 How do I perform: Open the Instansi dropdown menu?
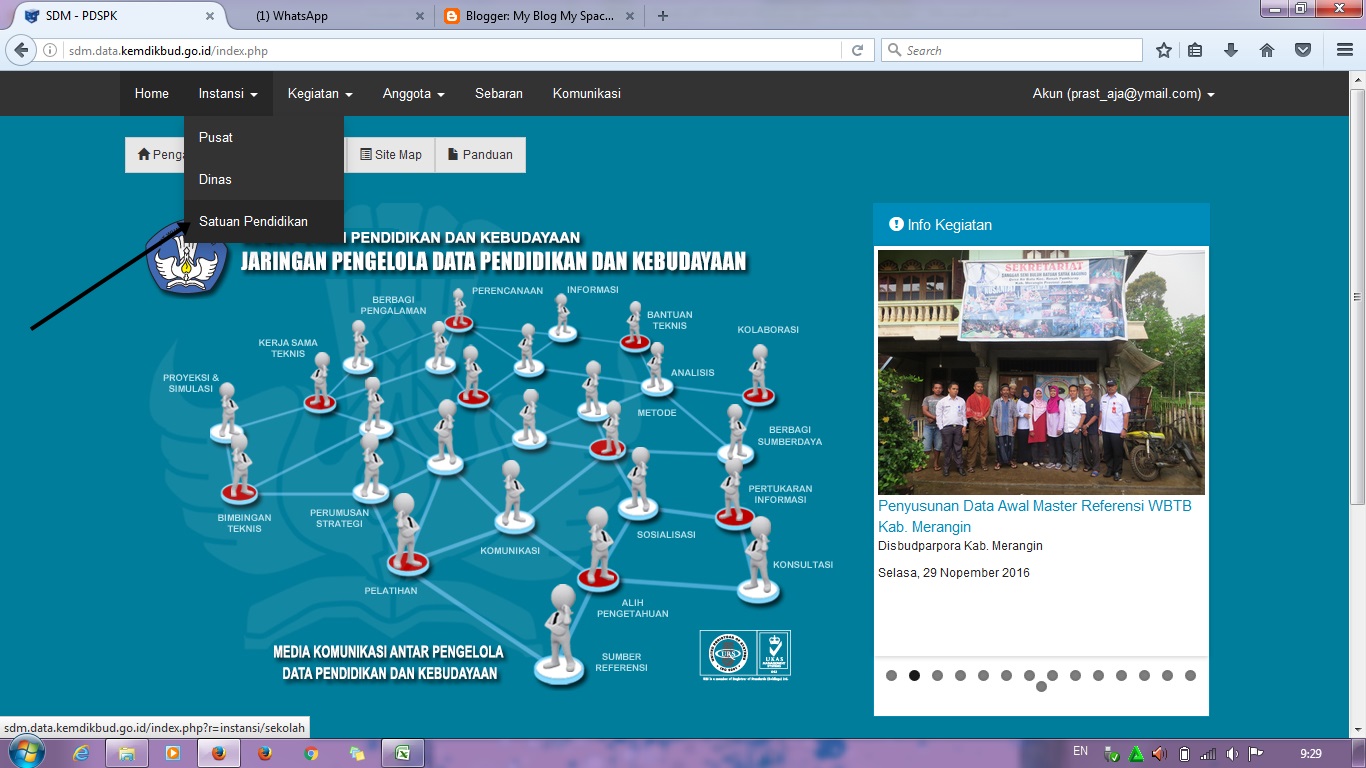[228, 93]
